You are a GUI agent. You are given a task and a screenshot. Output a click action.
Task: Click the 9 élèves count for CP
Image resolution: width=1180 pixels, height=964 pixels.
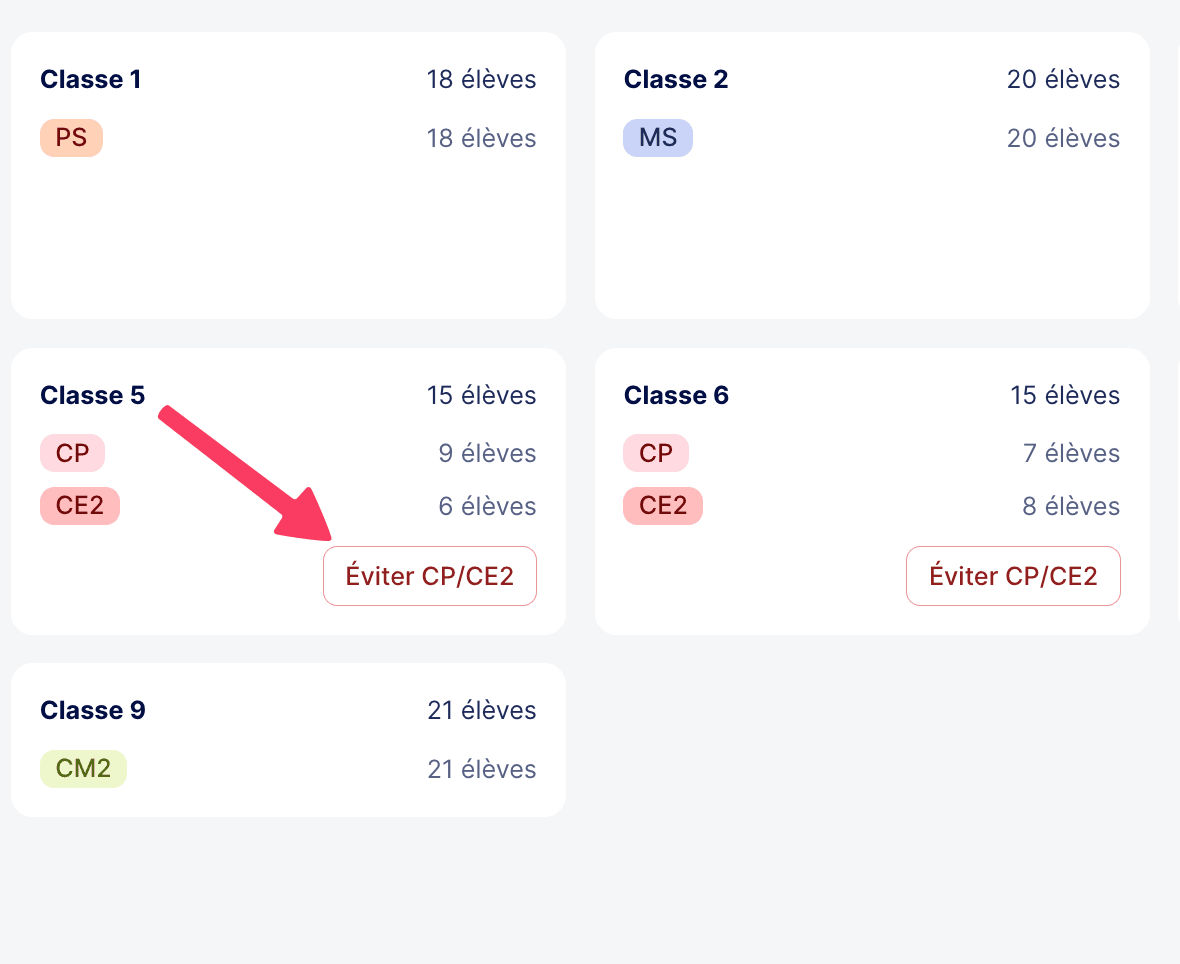[x=487, y=453]
